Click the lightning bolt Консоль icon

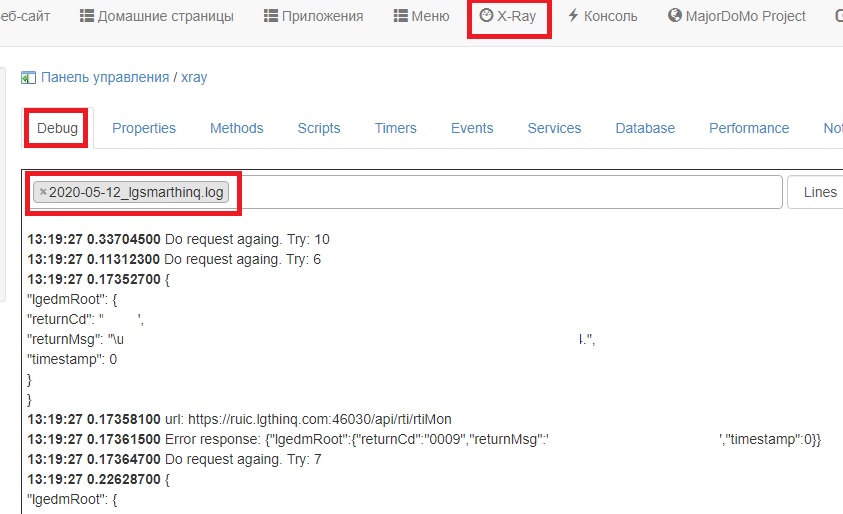tap(573, 16)
